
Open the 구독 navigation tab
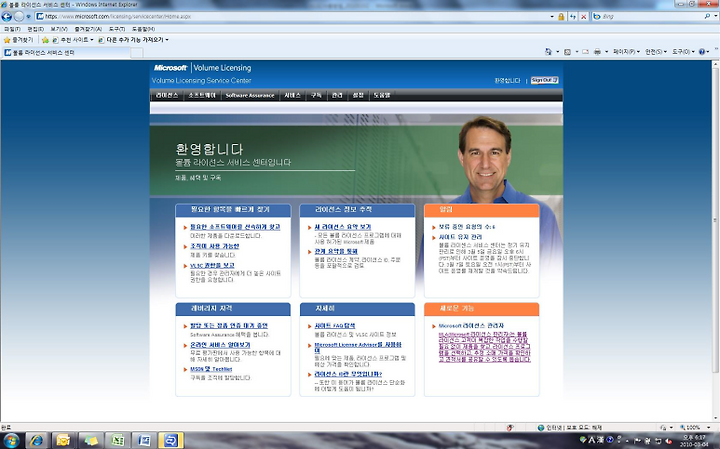[316, 95]
